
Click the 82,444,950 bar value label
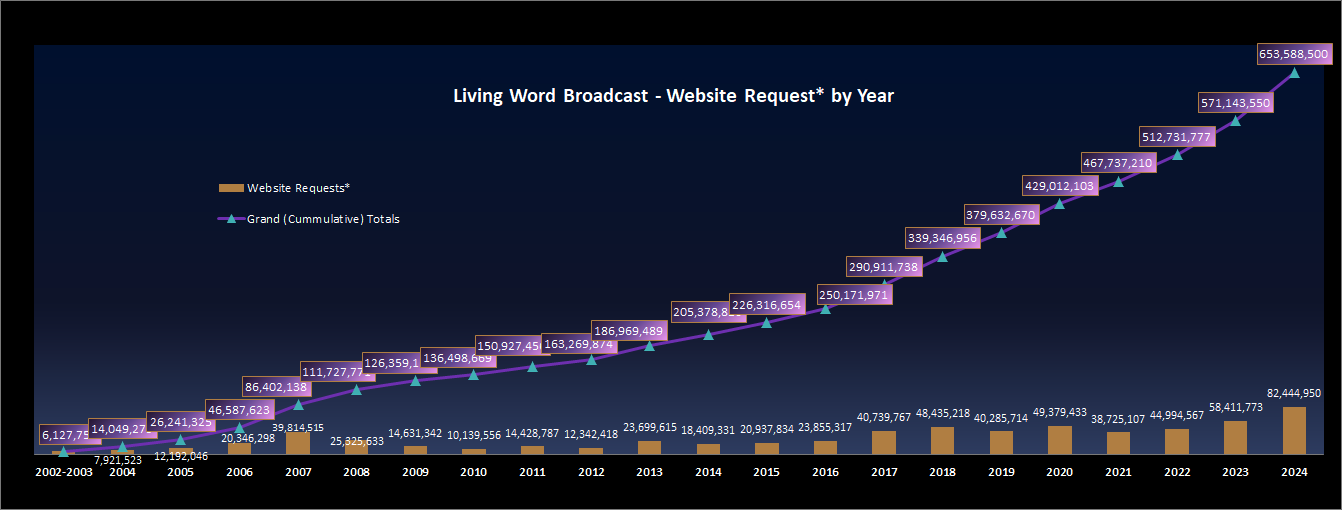[x=1294, y=393]
